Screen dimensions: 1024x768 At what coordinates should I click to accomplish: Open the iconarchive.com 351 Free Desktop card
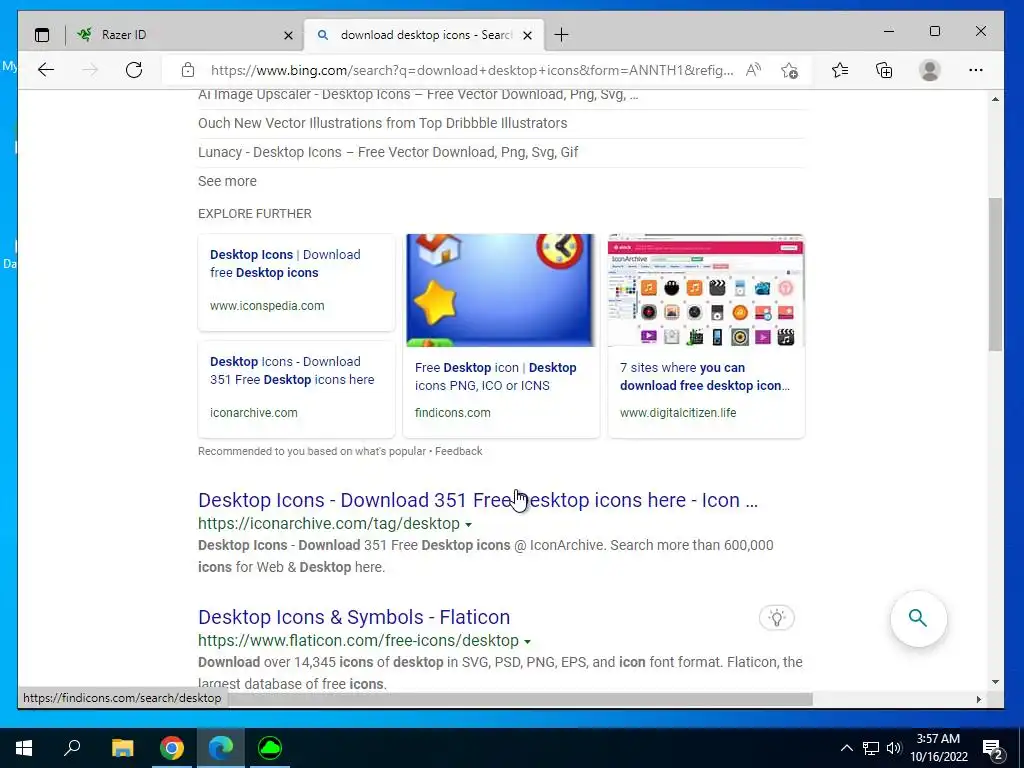click(296, 390)
